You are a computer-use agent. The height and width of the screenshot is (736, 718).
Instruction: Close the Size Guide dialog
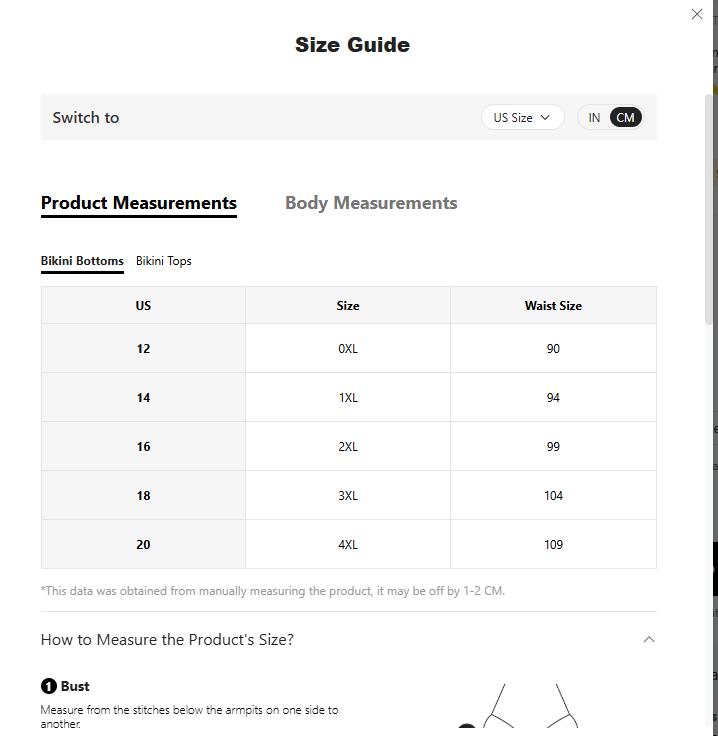coord(697,14)
